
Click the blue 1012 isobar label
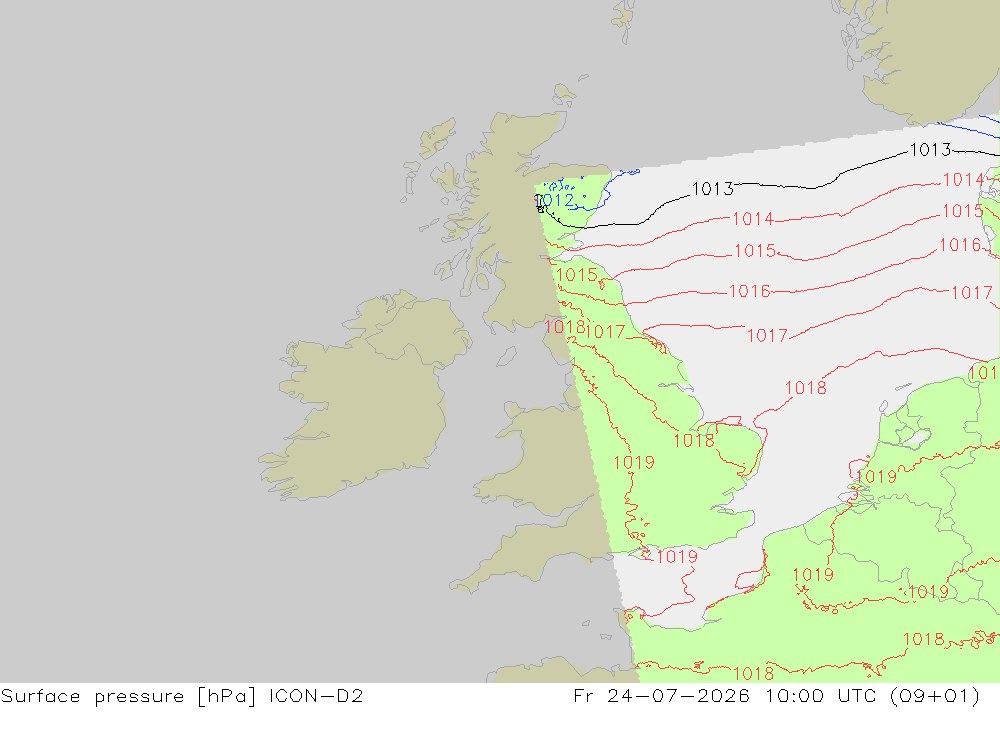pyautogui.click(x=555, y=200)
